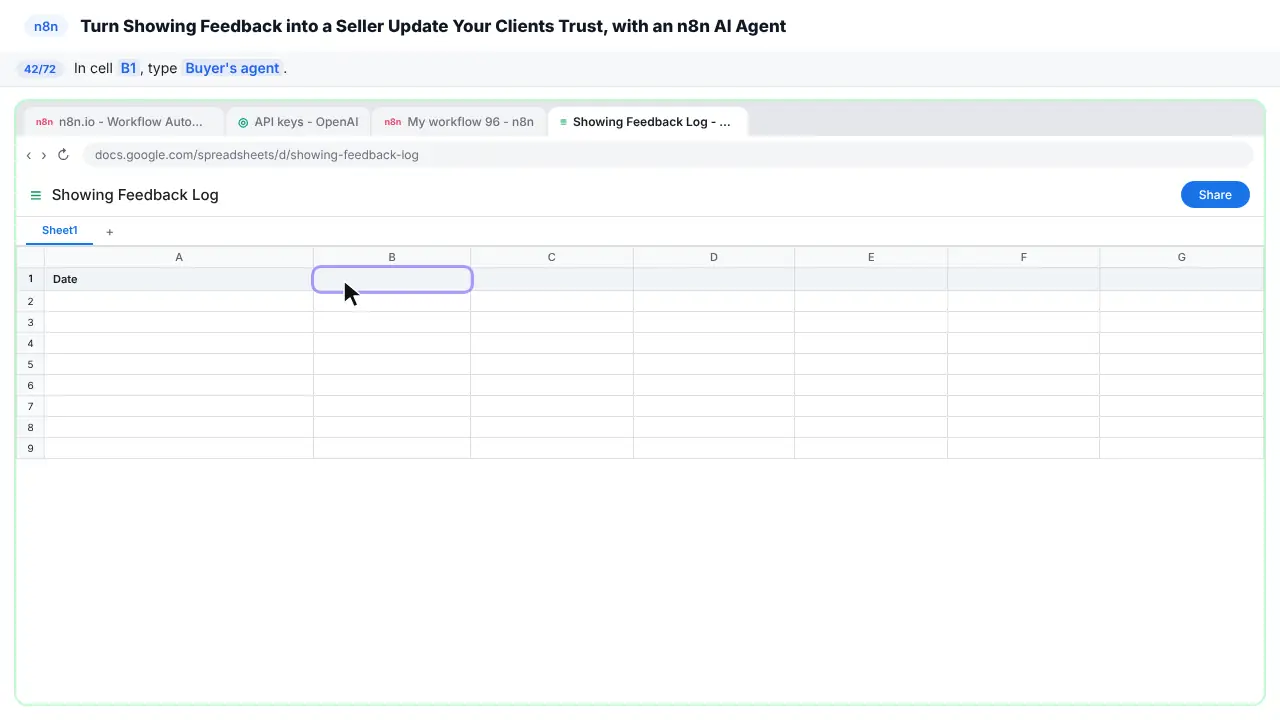
Task: Select column A header
Action: tap(179, 257)
